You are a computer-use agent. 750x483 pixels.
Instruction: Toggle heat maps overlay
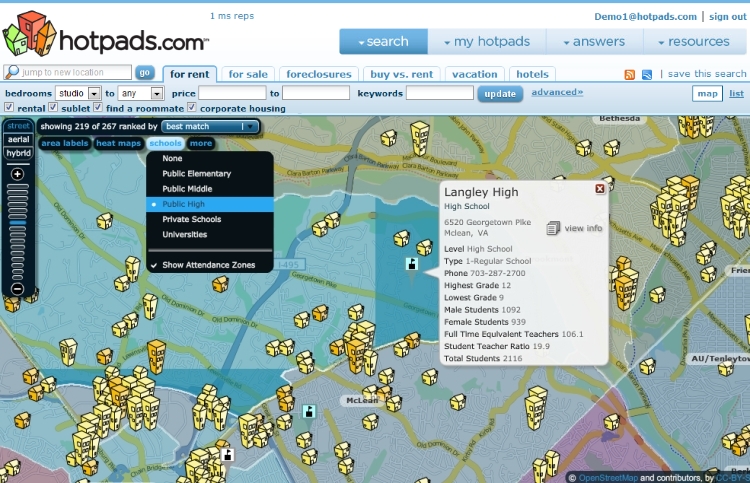tap(118, 143)
